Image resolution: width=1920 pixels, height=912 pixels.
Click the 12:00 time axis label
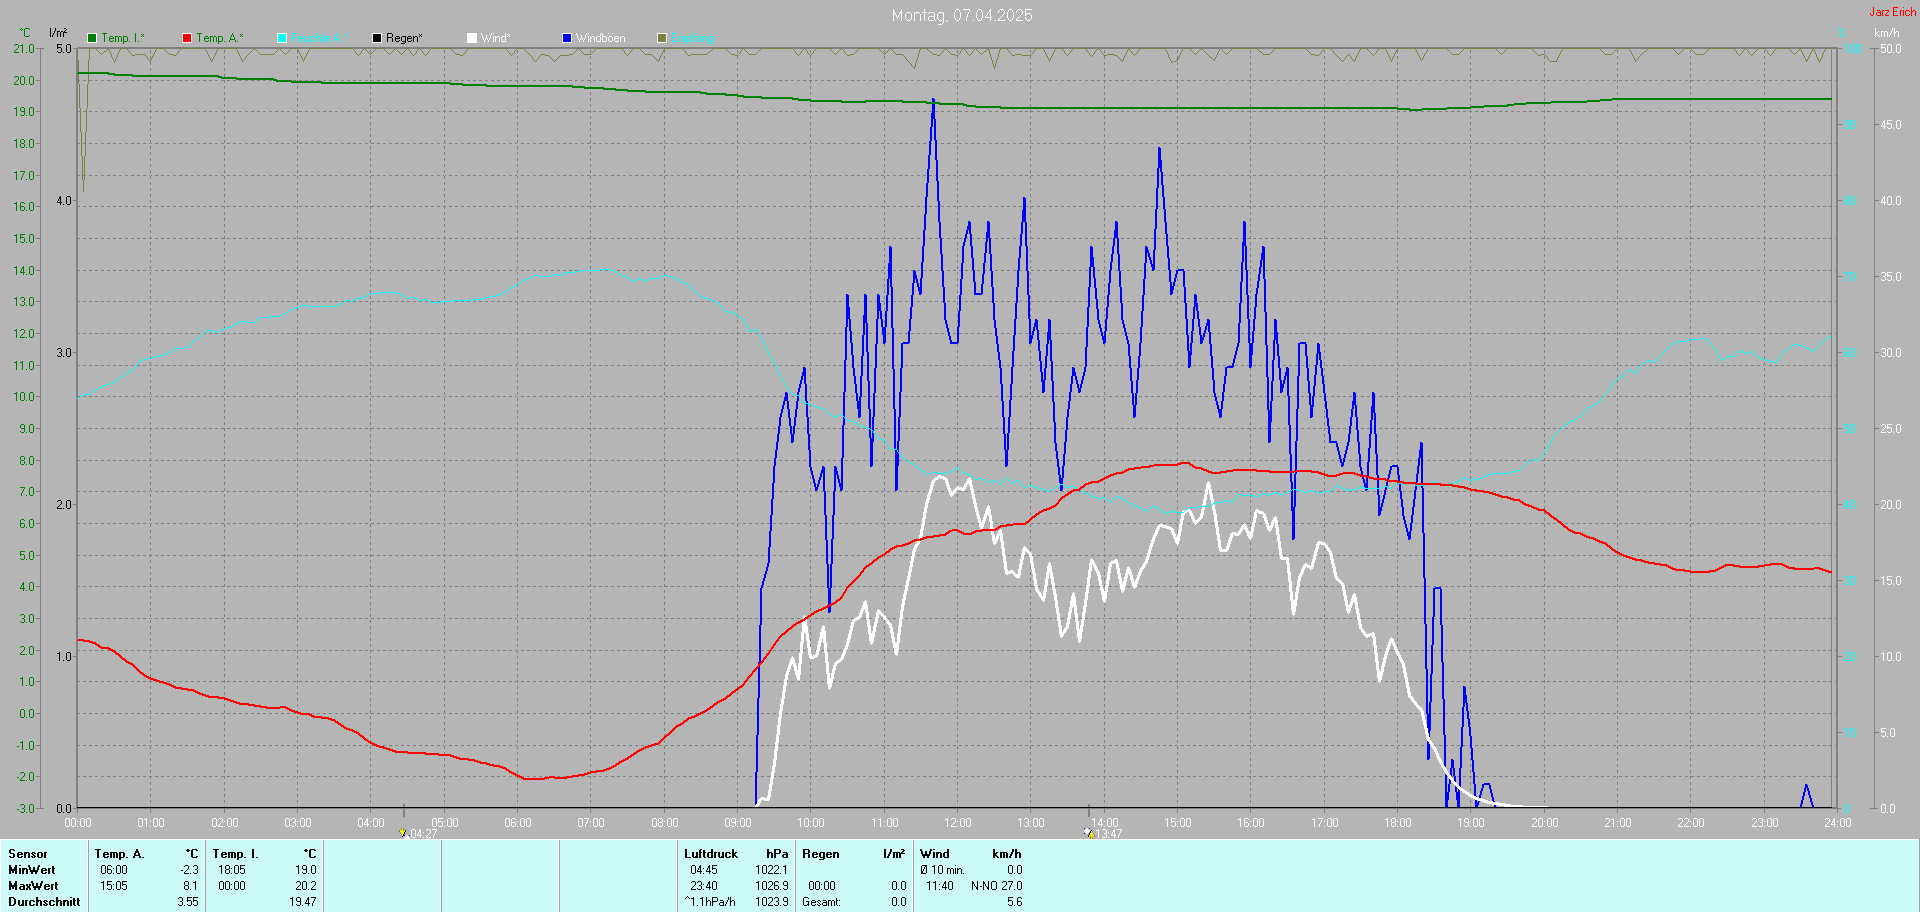(957, 823)
